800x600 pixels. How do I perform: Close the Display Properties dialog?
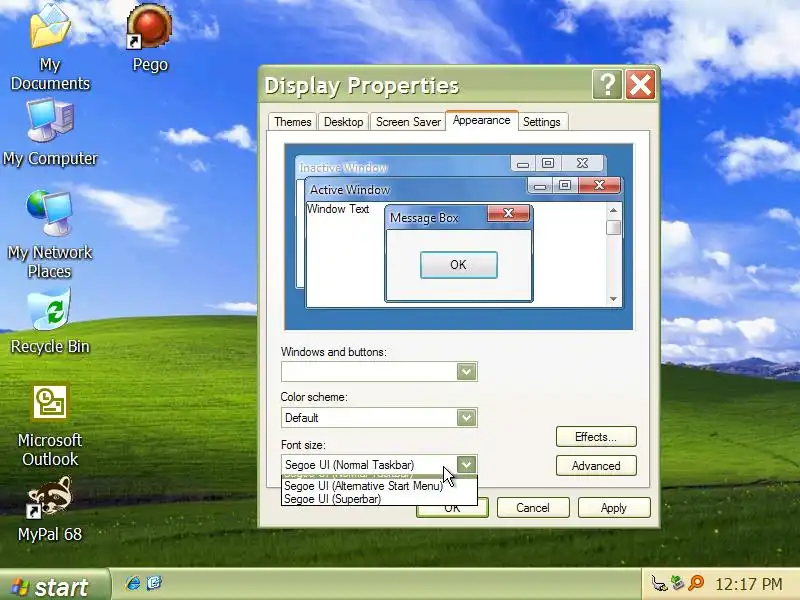640,85
